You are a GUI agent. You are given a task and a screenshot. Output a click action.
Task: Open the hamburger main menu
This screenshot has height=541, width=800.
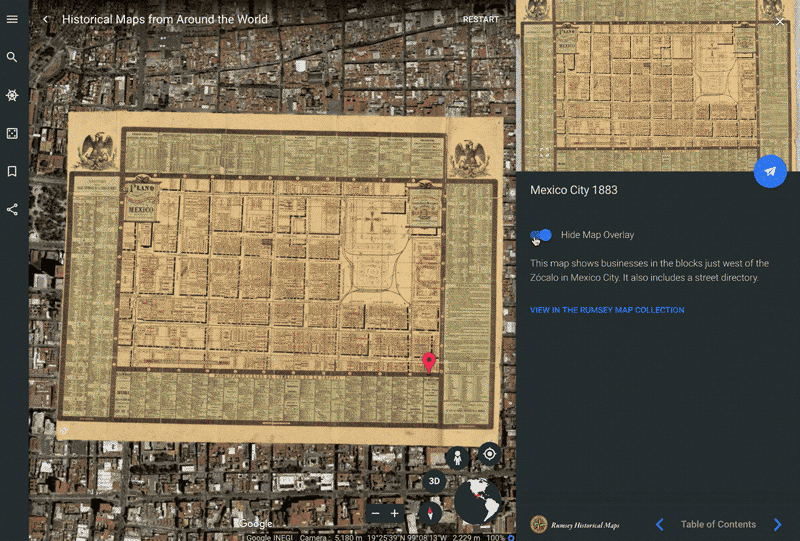[x=12, y=19]
